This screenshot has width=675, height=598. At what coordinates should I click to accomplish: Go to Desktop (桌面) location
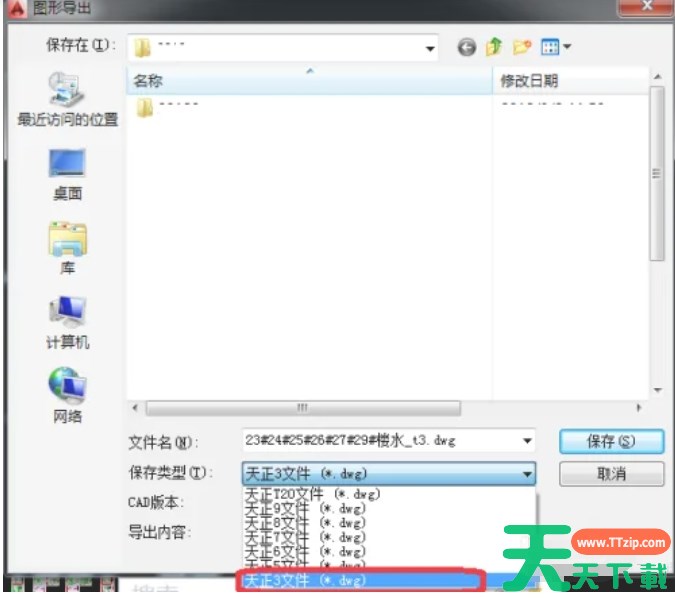[x=68, y=174]
